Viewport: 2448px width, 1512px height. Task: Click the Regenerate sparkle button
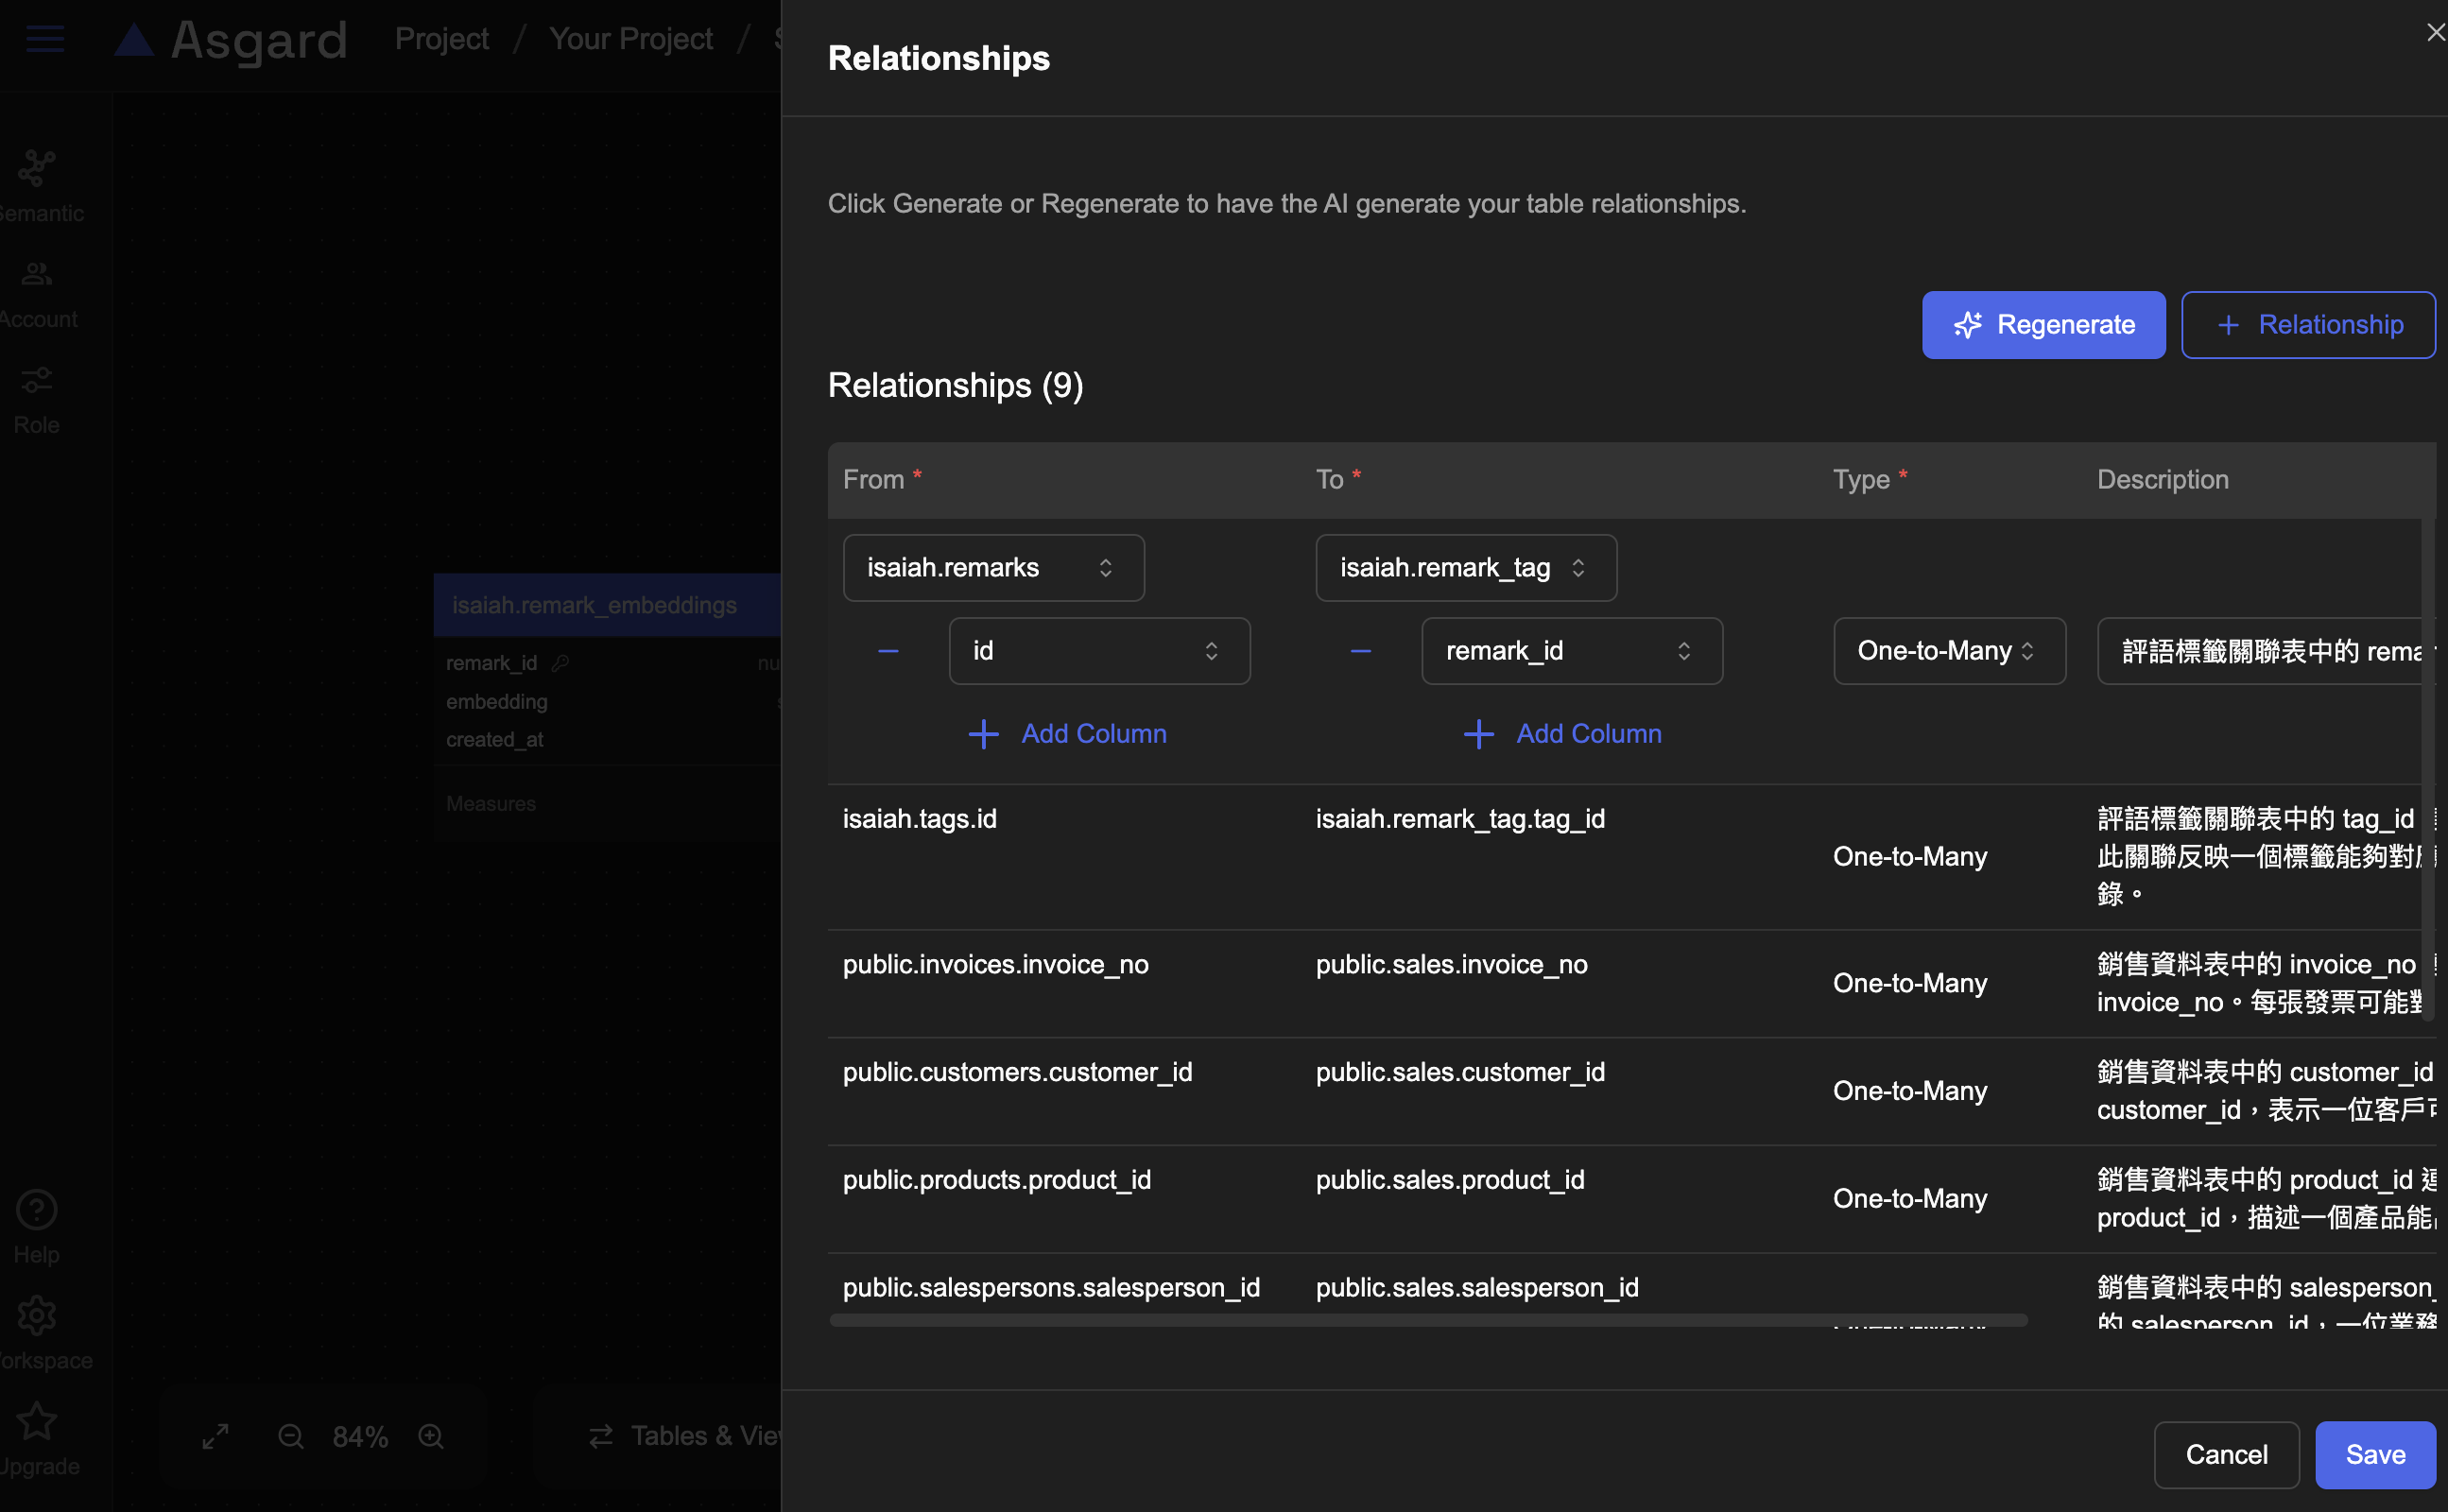click(2043, 325)
